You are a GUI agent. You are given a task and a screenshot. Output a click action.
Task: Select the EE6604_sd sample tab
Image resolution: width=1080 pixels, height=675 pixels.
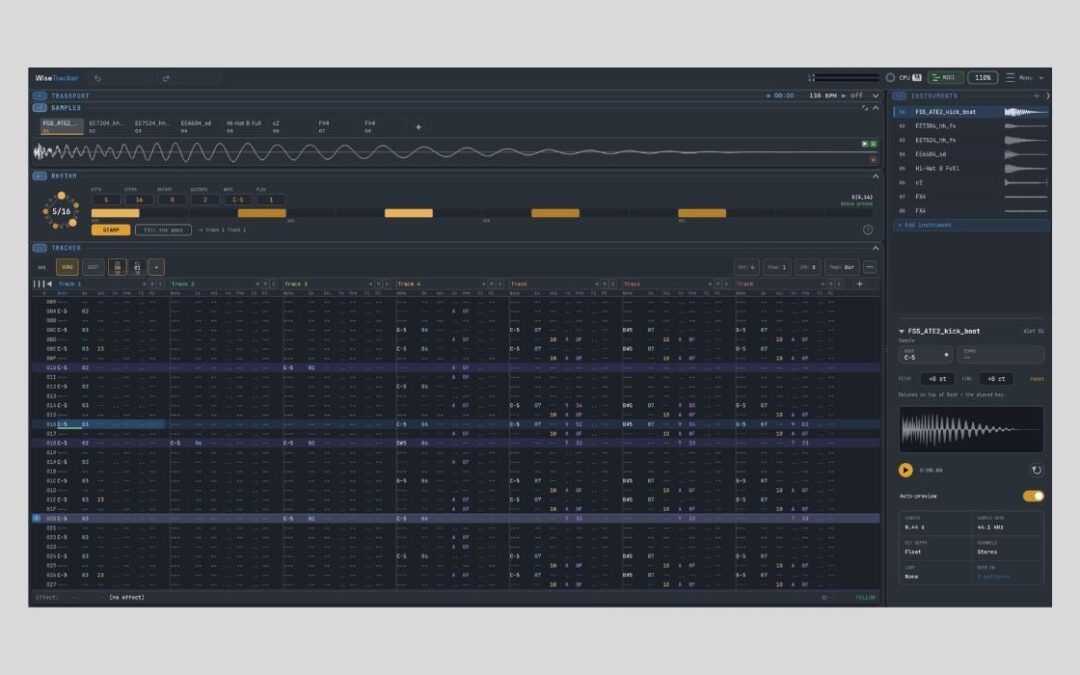(x=197, y=126)
